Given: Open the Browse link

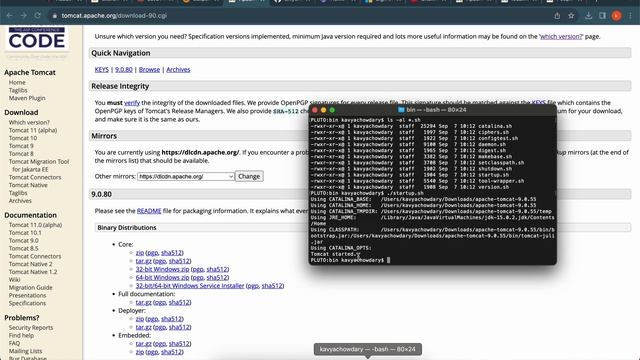Looking at the screenshot, I should pyautogui.click(x=149, y=69).
